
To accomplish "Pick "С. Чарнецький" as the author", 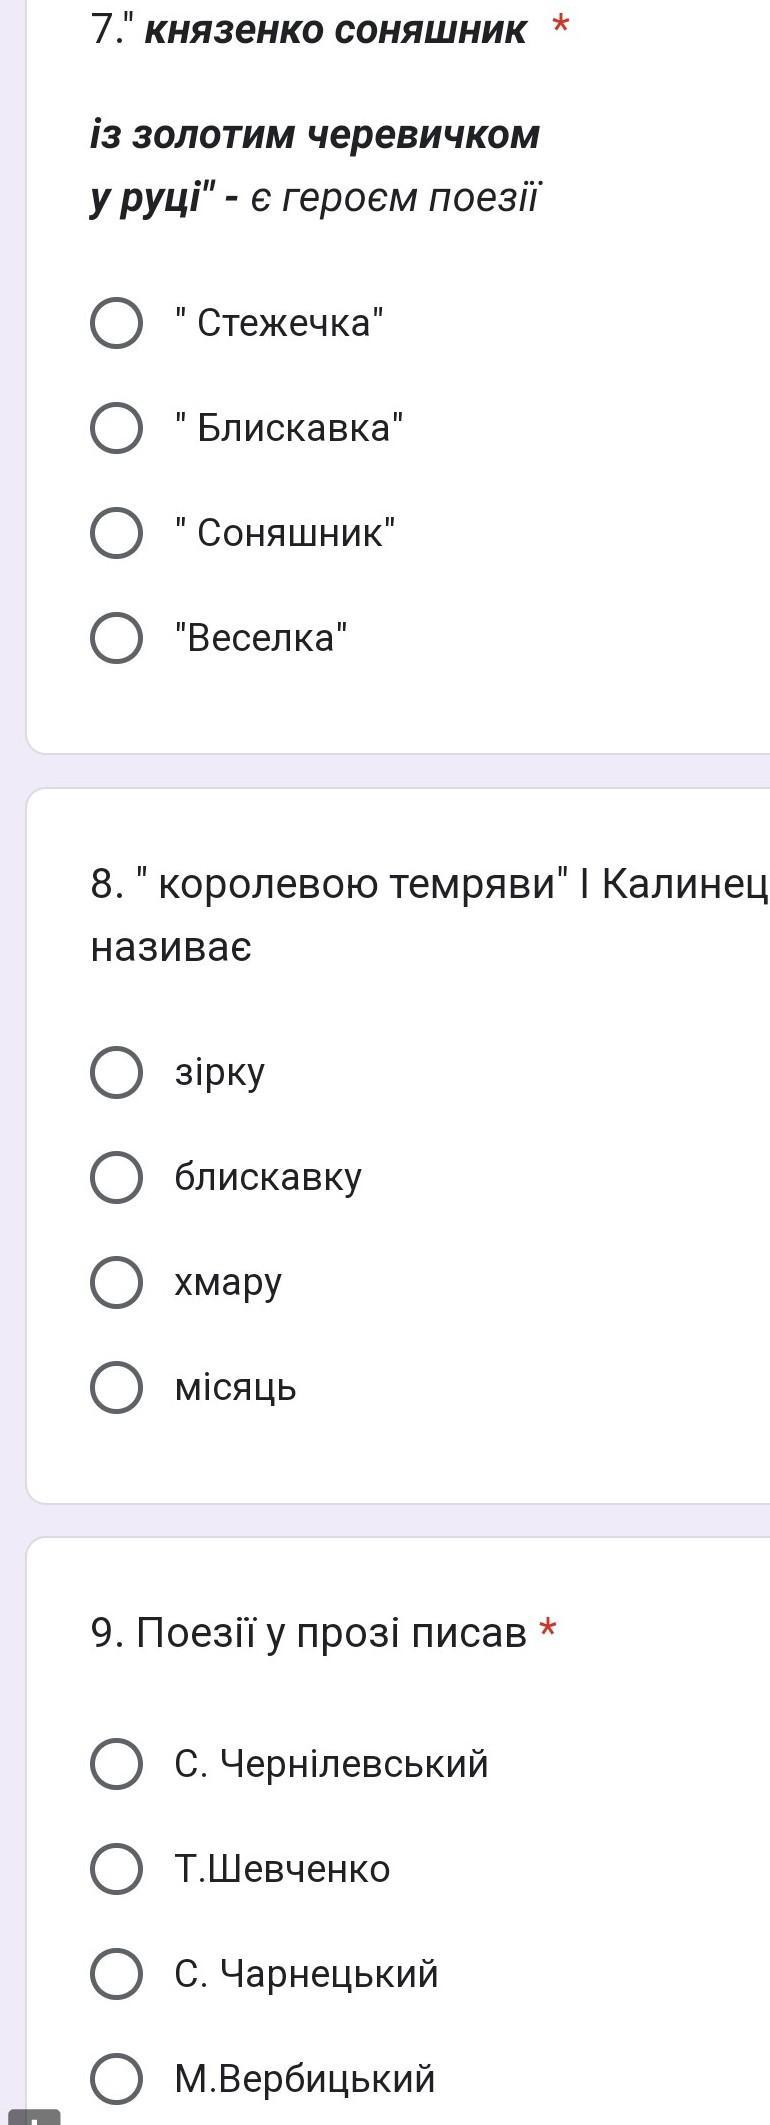I will pyautogui.click(x=116, y=1974).
